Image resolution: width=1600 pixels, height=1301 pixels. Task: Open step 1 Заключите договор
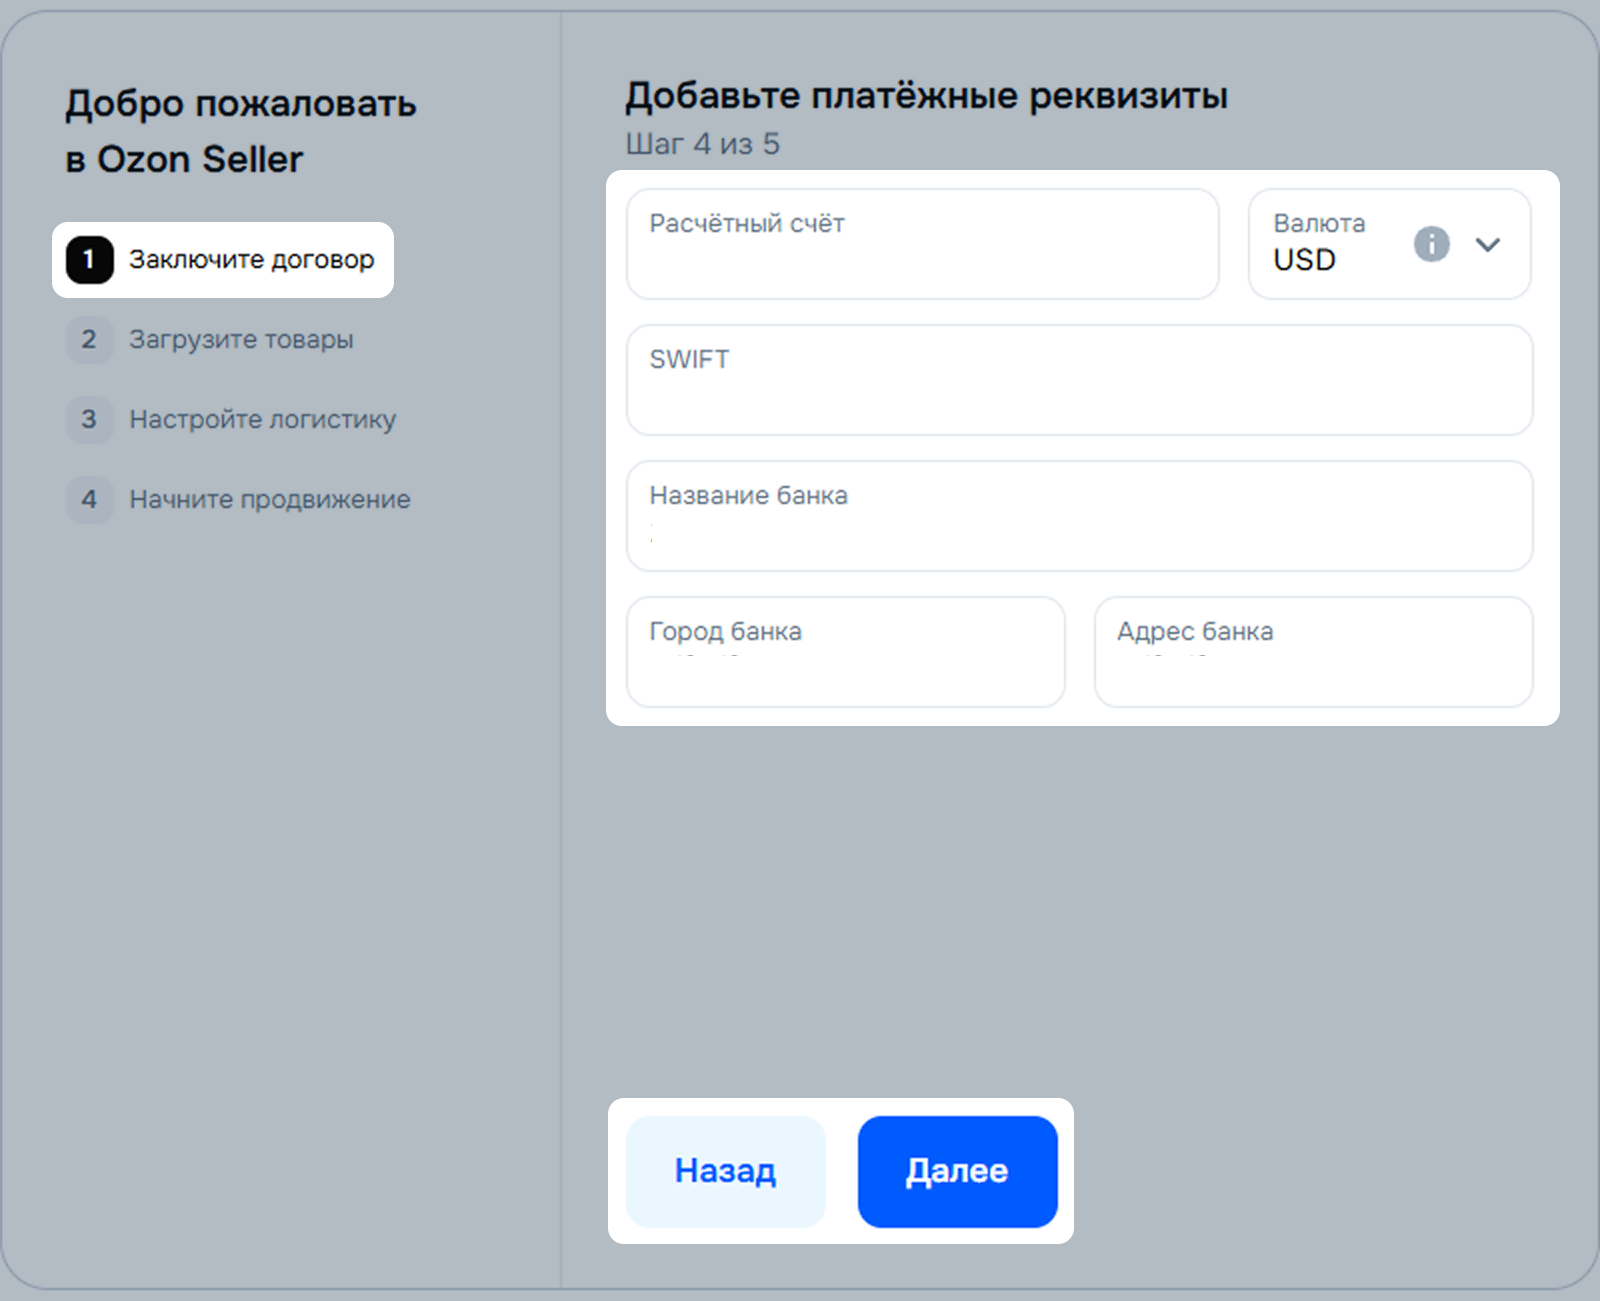click(x=223, y=260)
